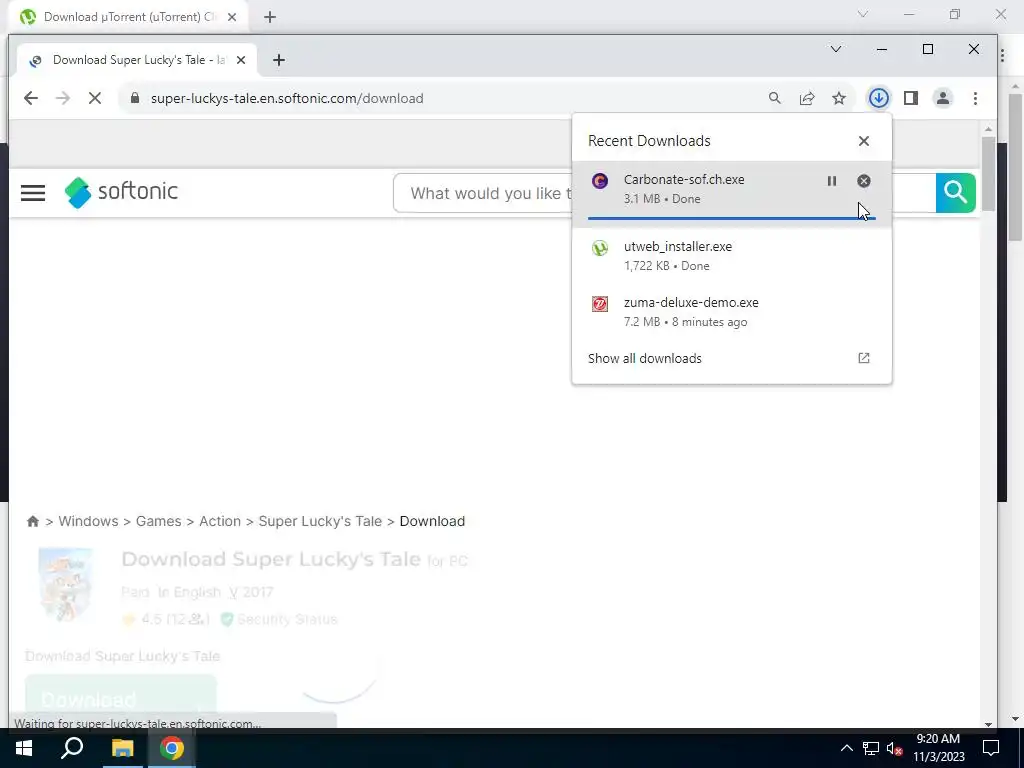Image resolution: width=1024 pixels, height=768 pixels.
Task: Click the address bar URL
Action: coord(287,98)
